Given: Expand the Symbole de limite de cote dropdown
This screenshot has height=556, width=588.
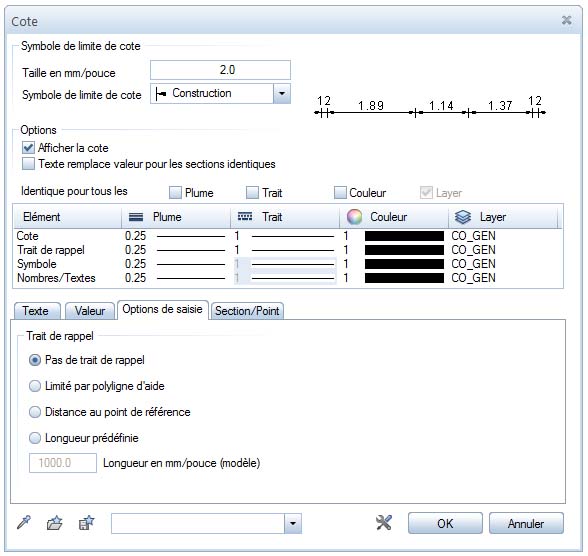Looking at the screenshot, I should point(282,93).
